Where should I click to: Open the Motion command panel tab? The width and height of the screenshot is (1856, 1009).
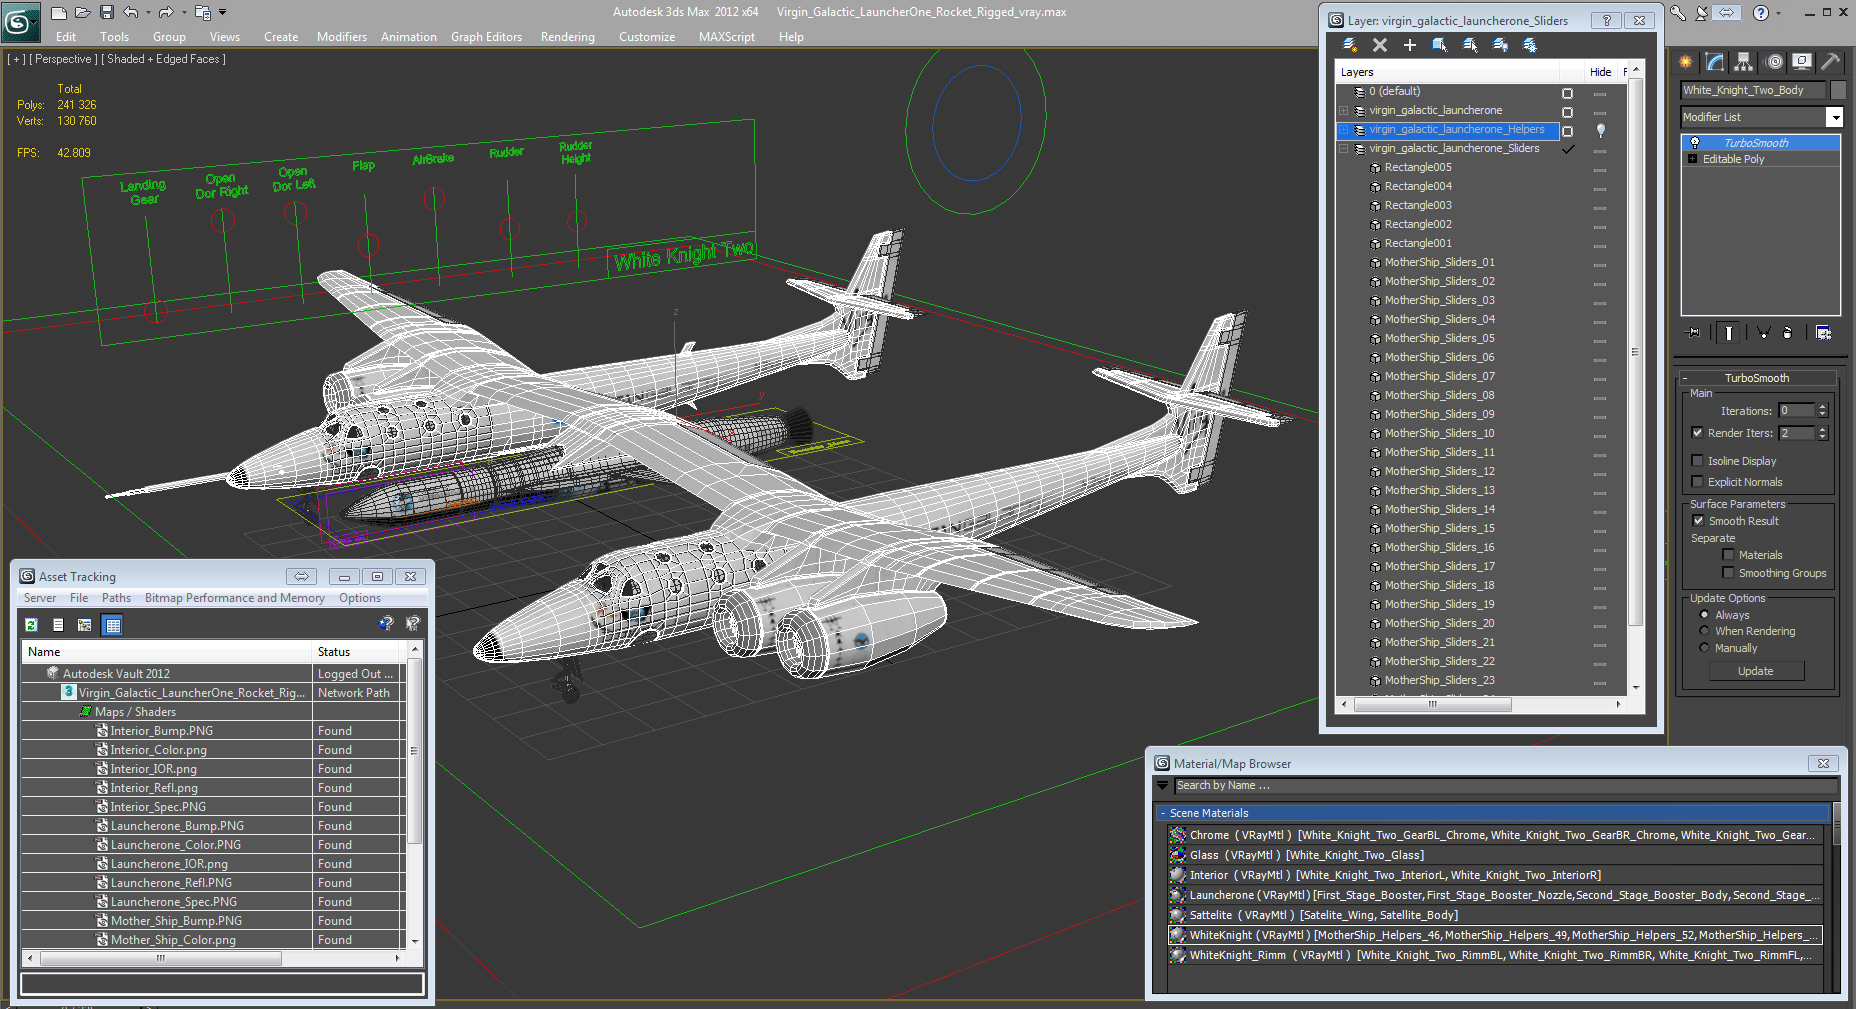1774,62
